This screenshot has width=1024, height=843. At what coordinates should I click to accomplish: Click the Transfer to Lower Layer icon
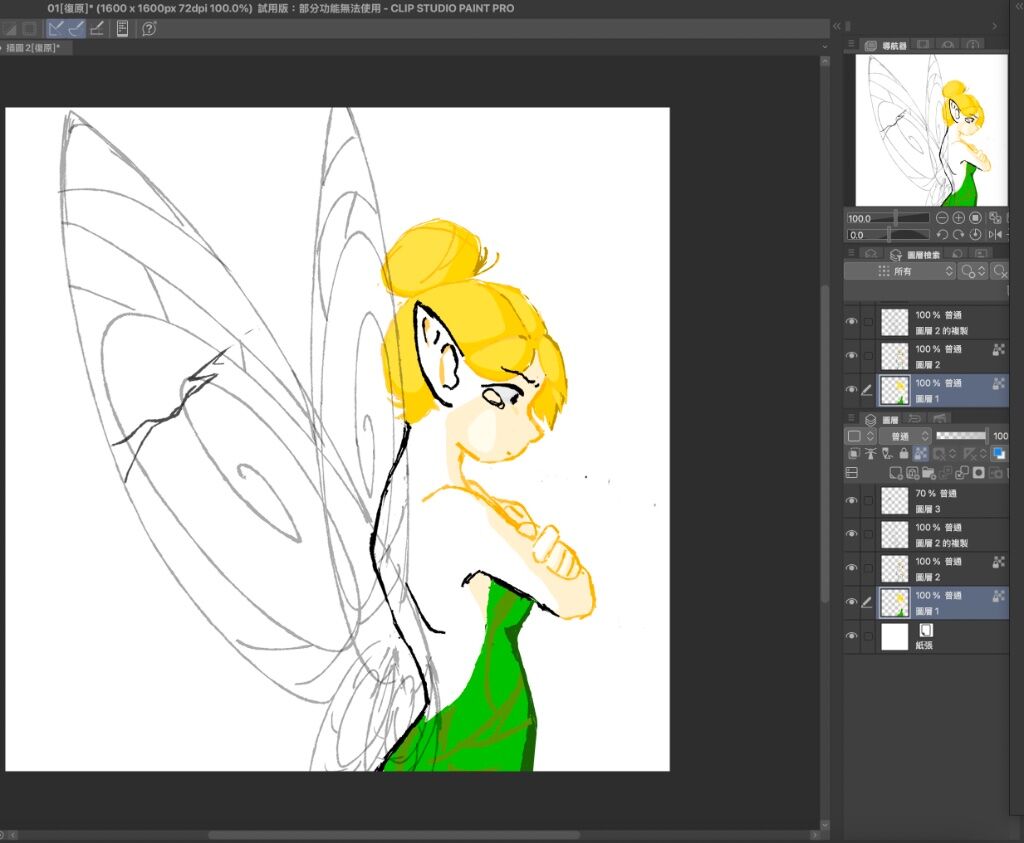pyautogui.click(x=945, y=473)
